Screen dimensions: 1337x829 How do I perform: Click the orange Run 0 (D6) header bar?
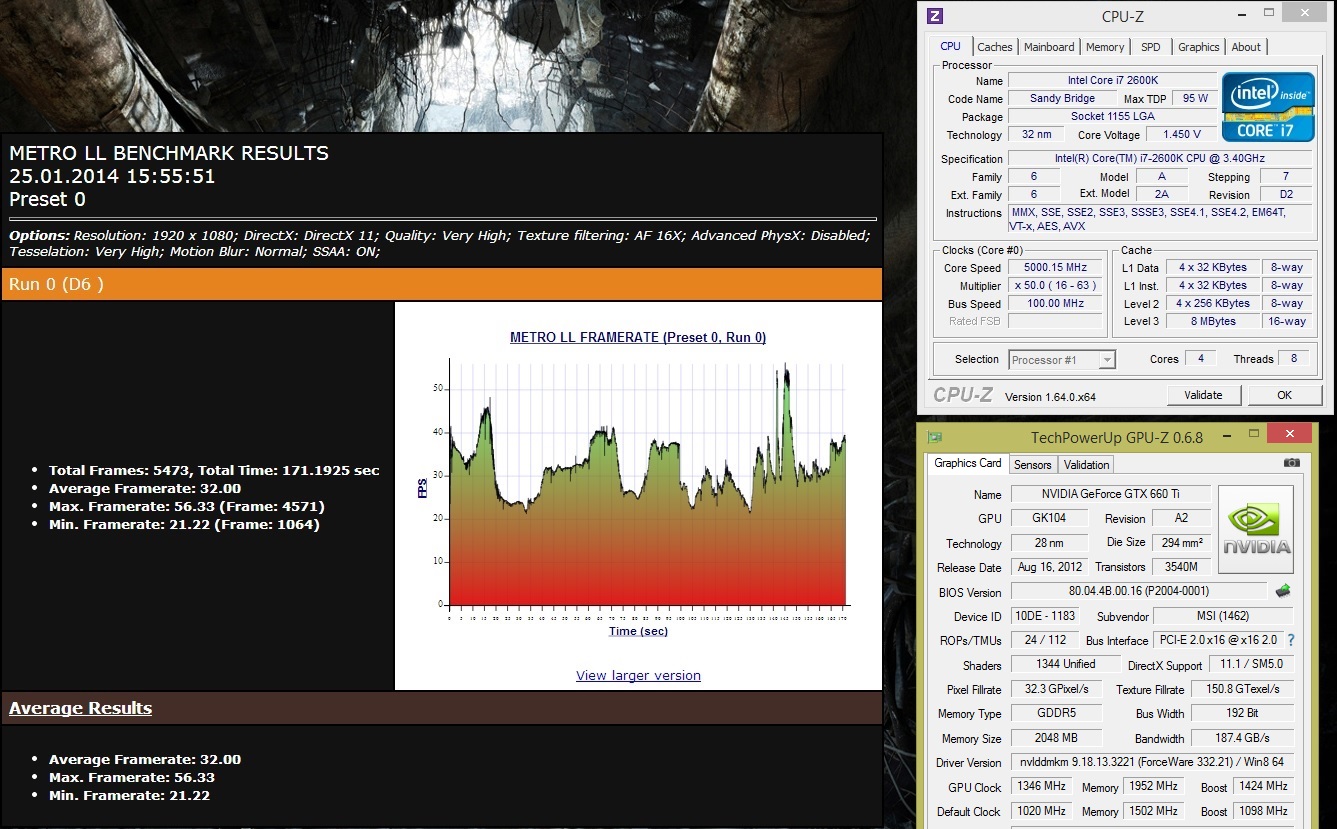point(441,284)
